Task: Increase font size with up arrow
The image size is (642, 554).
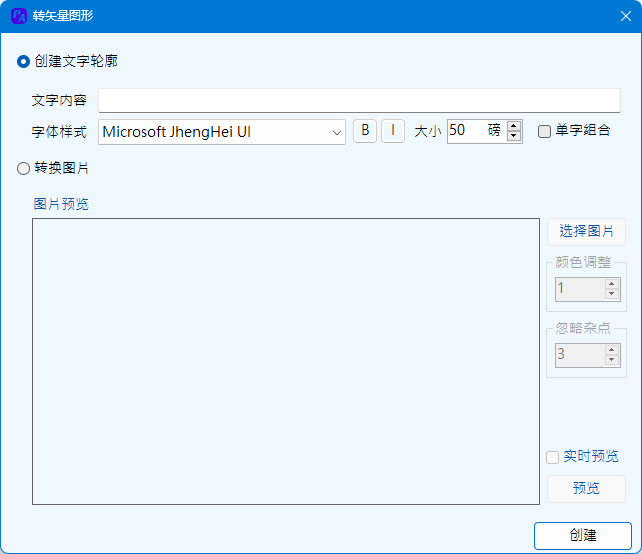Action: (514, 126)
